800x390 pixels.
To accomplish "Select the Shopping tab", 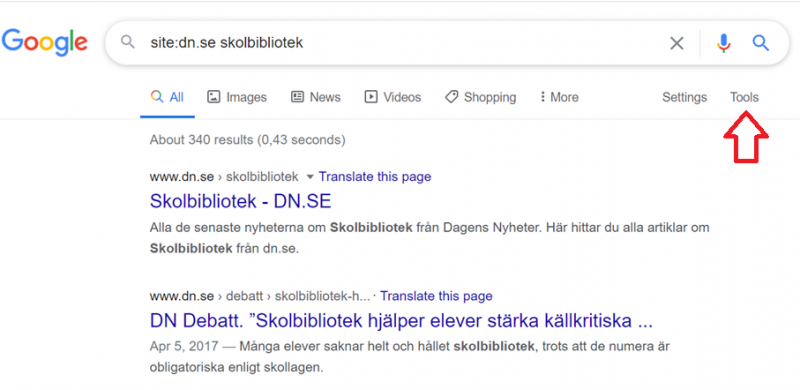I will pyautogui.click(x=480, y=97).
